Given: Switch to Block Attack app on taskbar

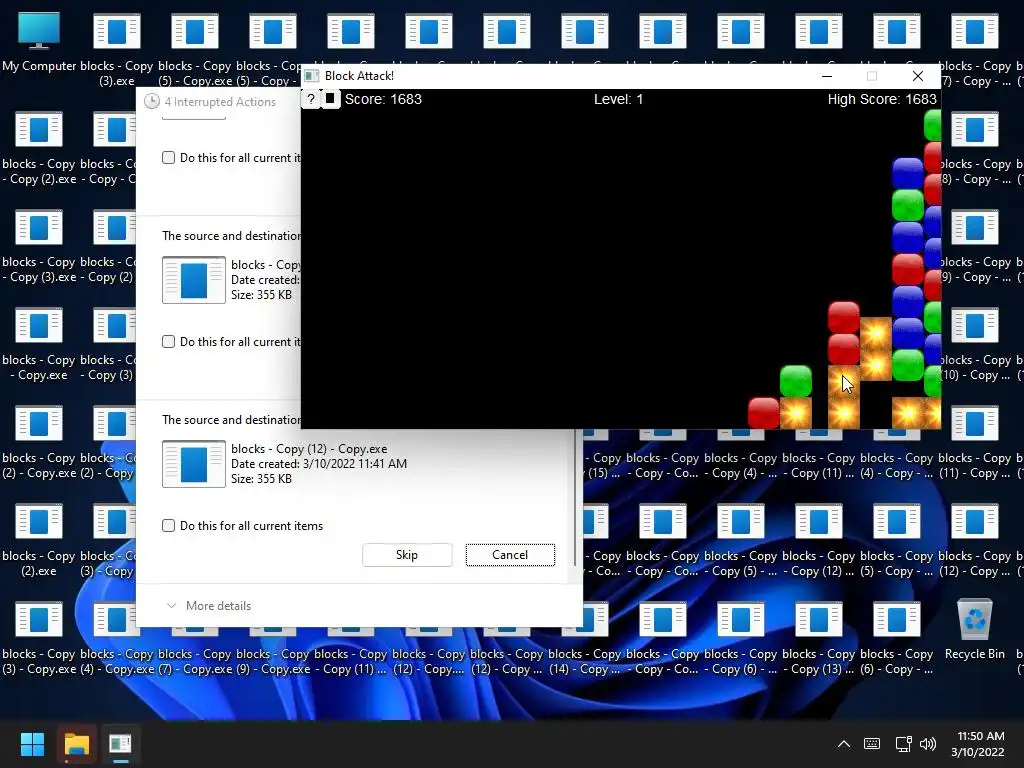Looking at the screenshot, I should [120, 744].
